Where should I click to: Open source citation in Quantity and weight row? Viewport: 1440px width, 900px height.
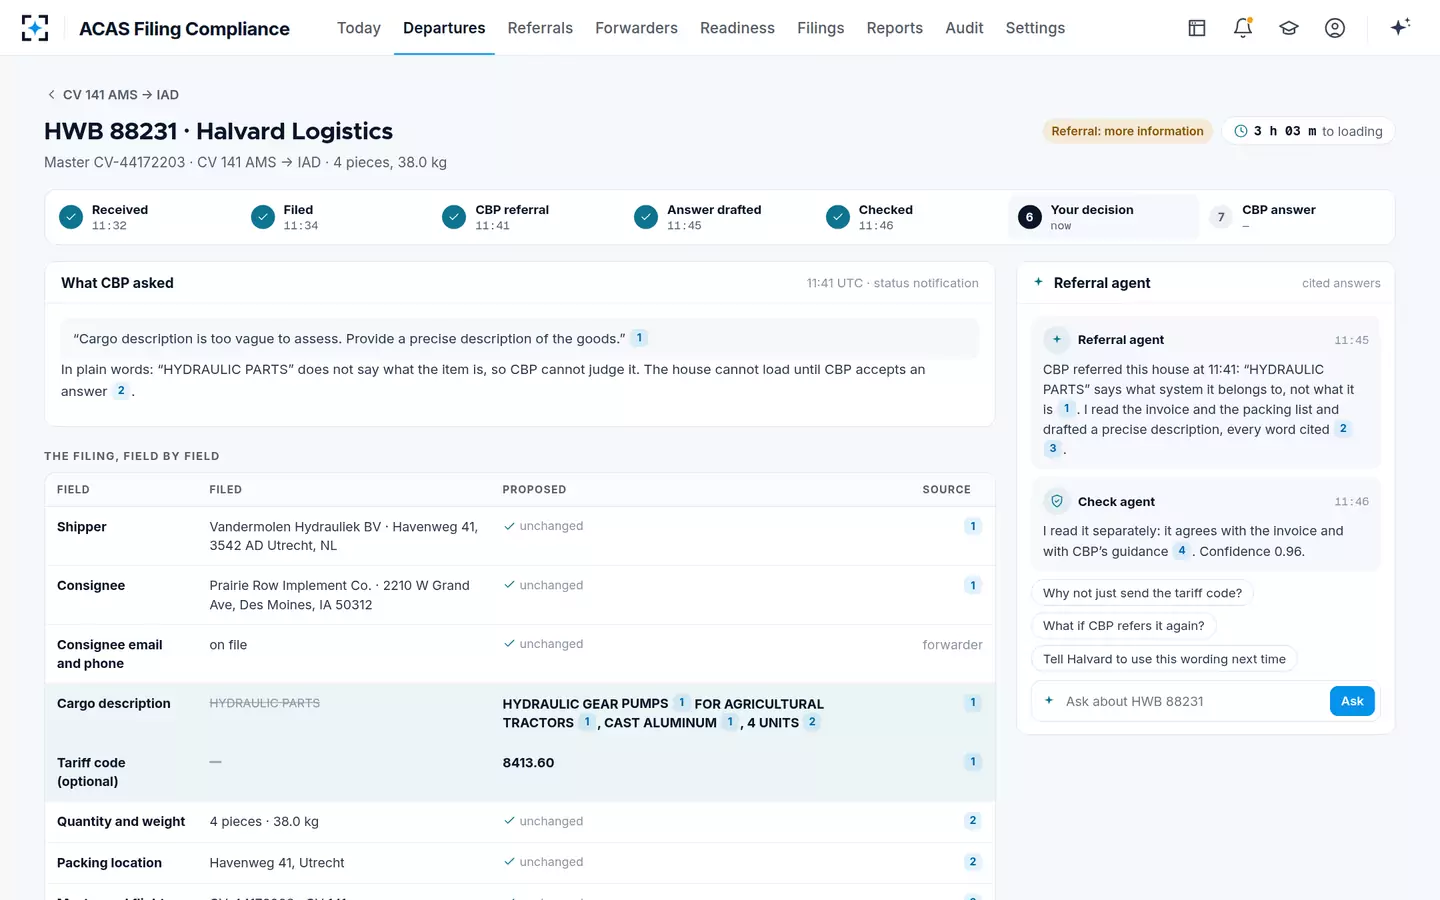972,821
